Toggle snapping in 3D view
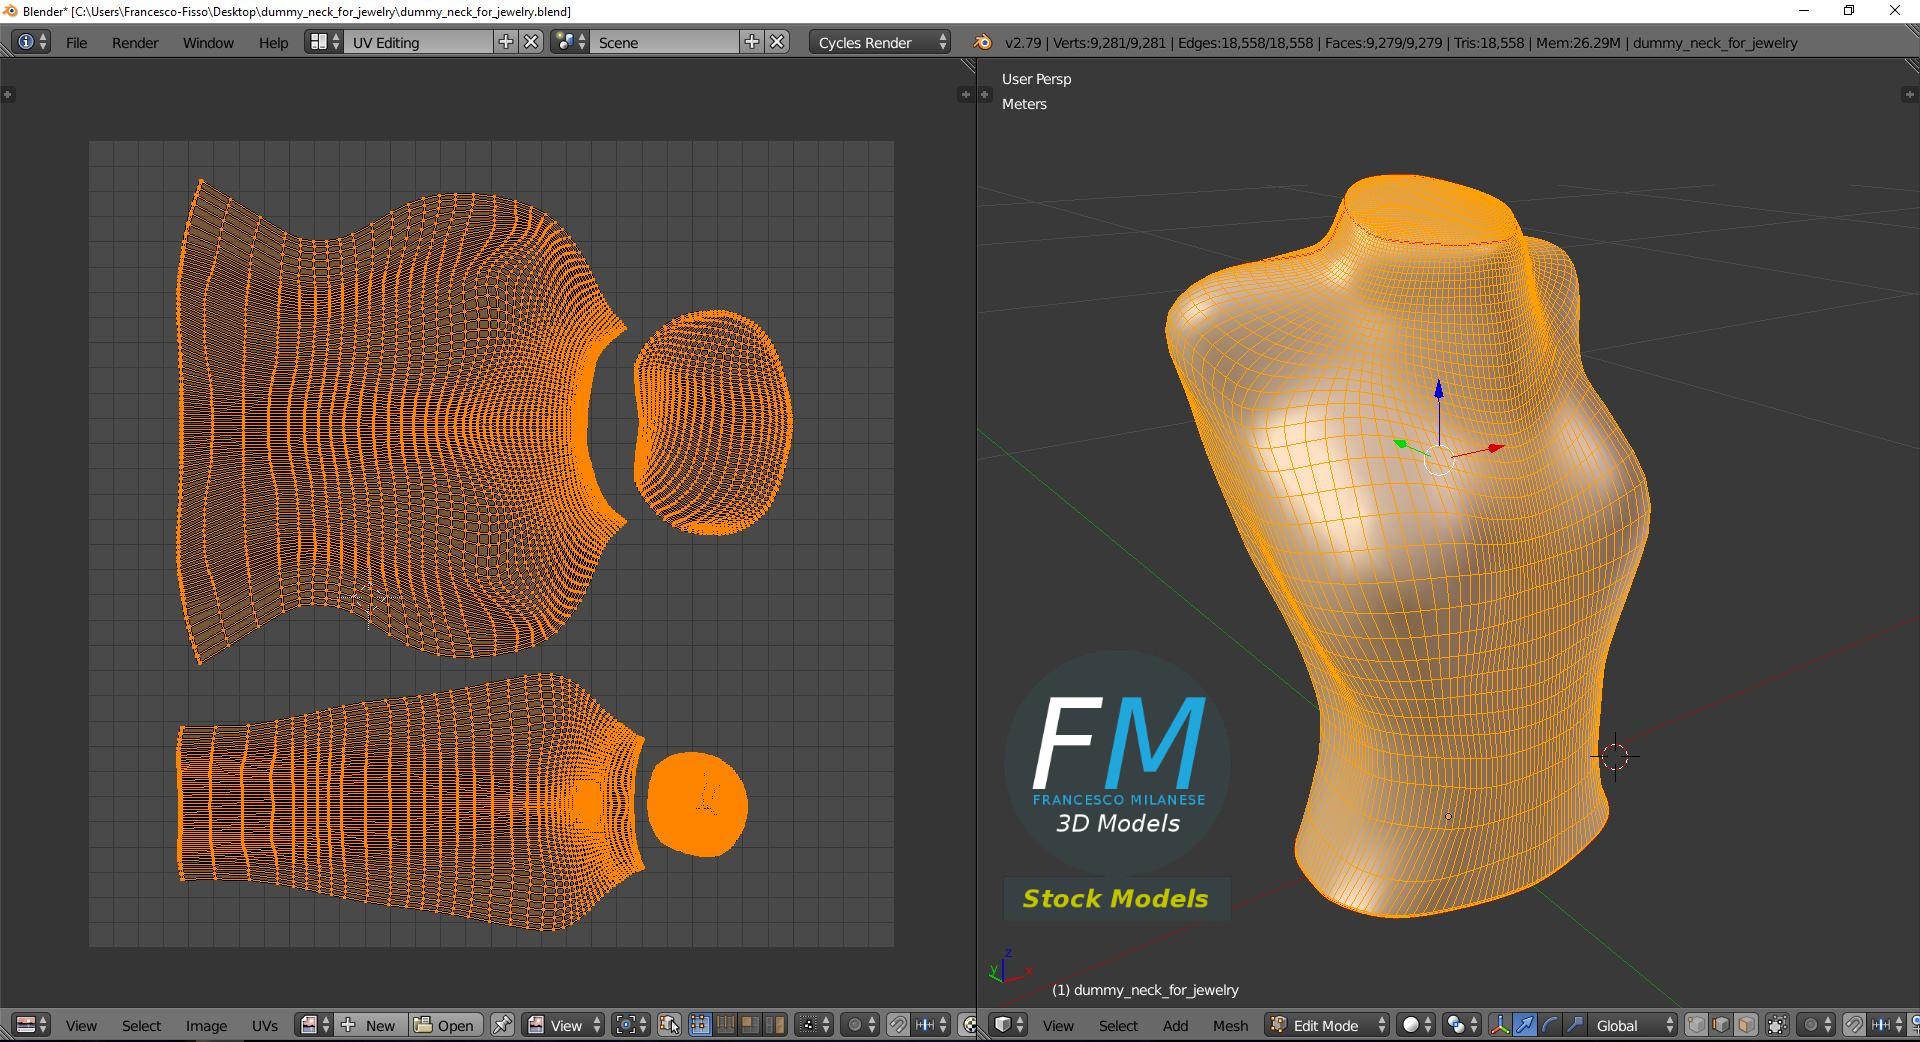Viewport: 1920px width, 1042px height. tap(1854, 1025)
